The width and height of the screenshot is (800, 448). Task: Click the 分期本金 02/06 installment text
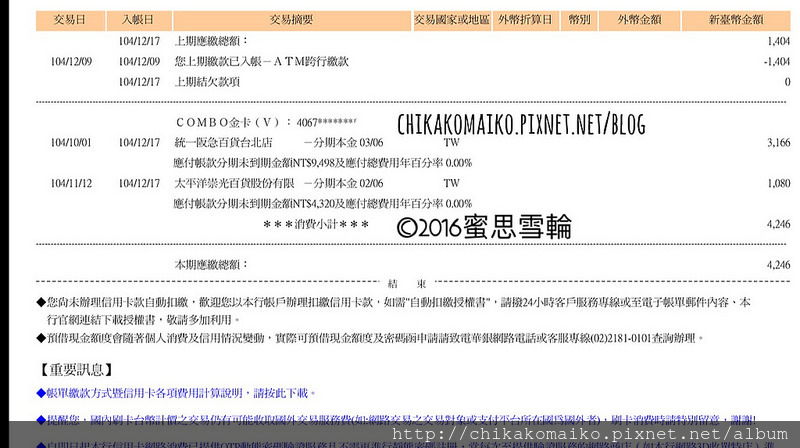pyautogui.click(x=343, y=183)
